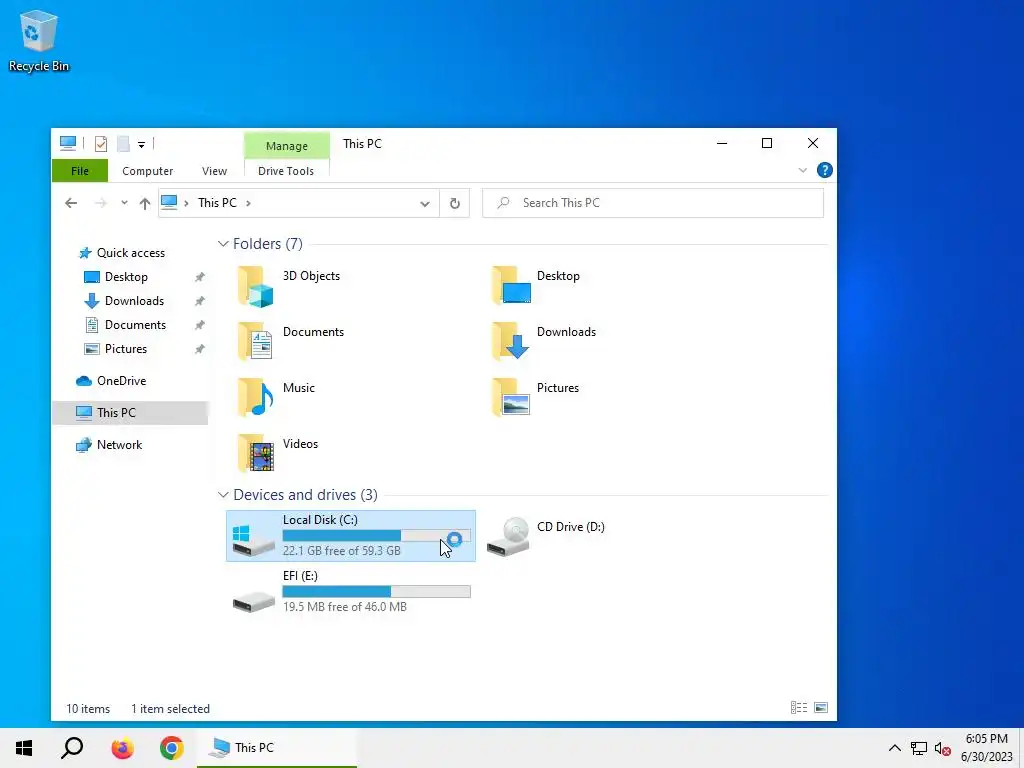The width and height of the screenshot is (1024, 768).
Task: Click the Properties icon in quick access toolbar
Action: (101, 144)
